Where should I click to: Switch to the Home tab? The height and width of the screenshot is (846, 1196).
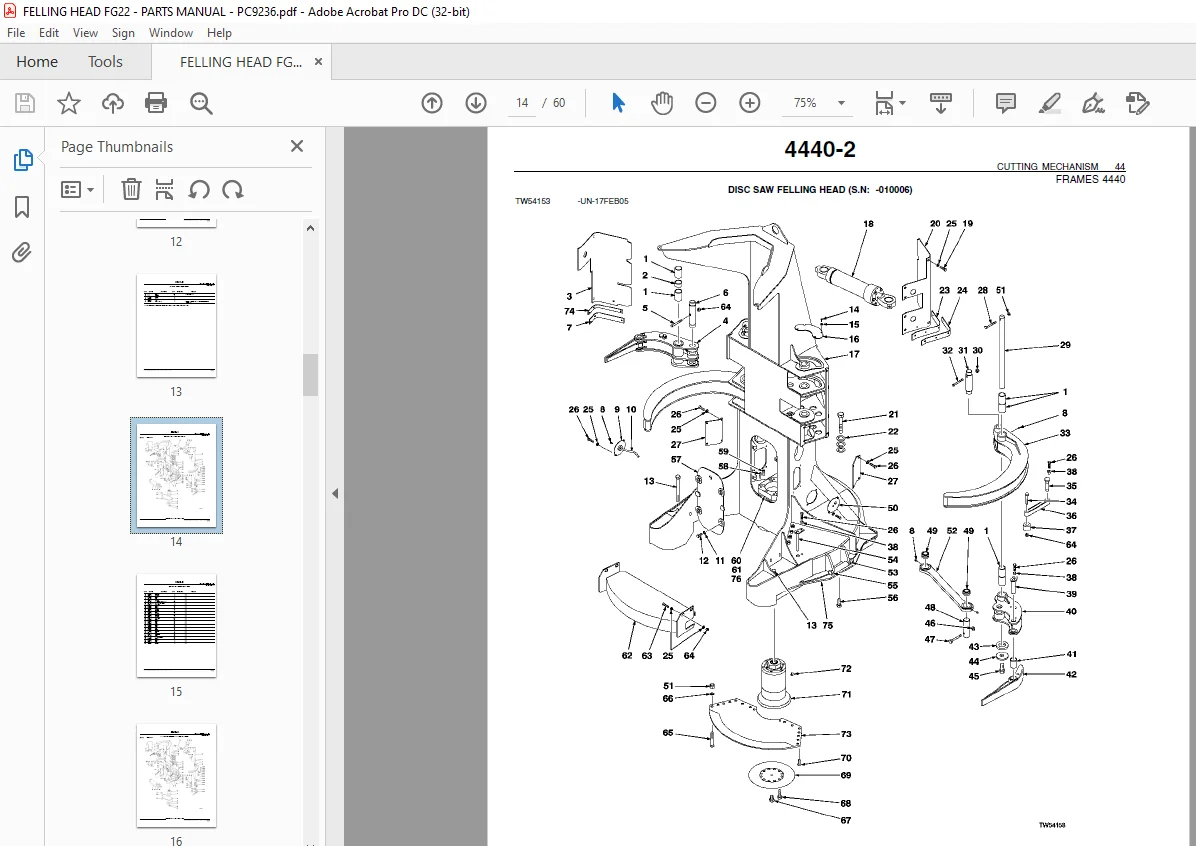(37, 62)
